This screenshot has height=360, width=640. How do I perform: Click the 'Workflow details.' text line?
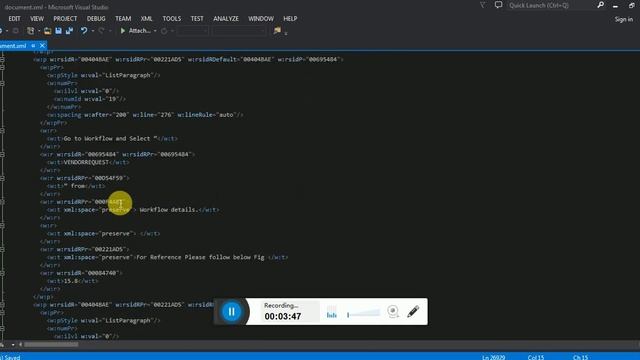(169, 210)
